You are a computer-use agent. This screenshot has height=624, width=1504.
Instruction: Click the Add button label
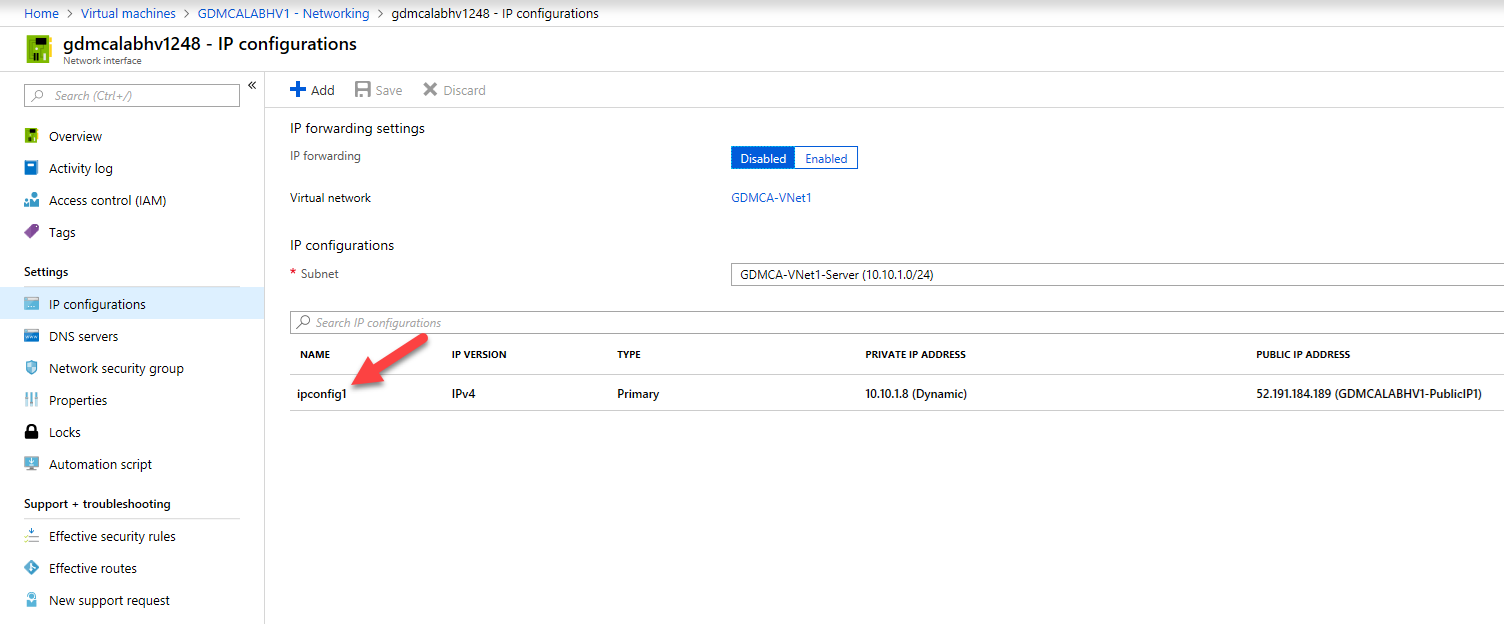[x=323, y=90]
